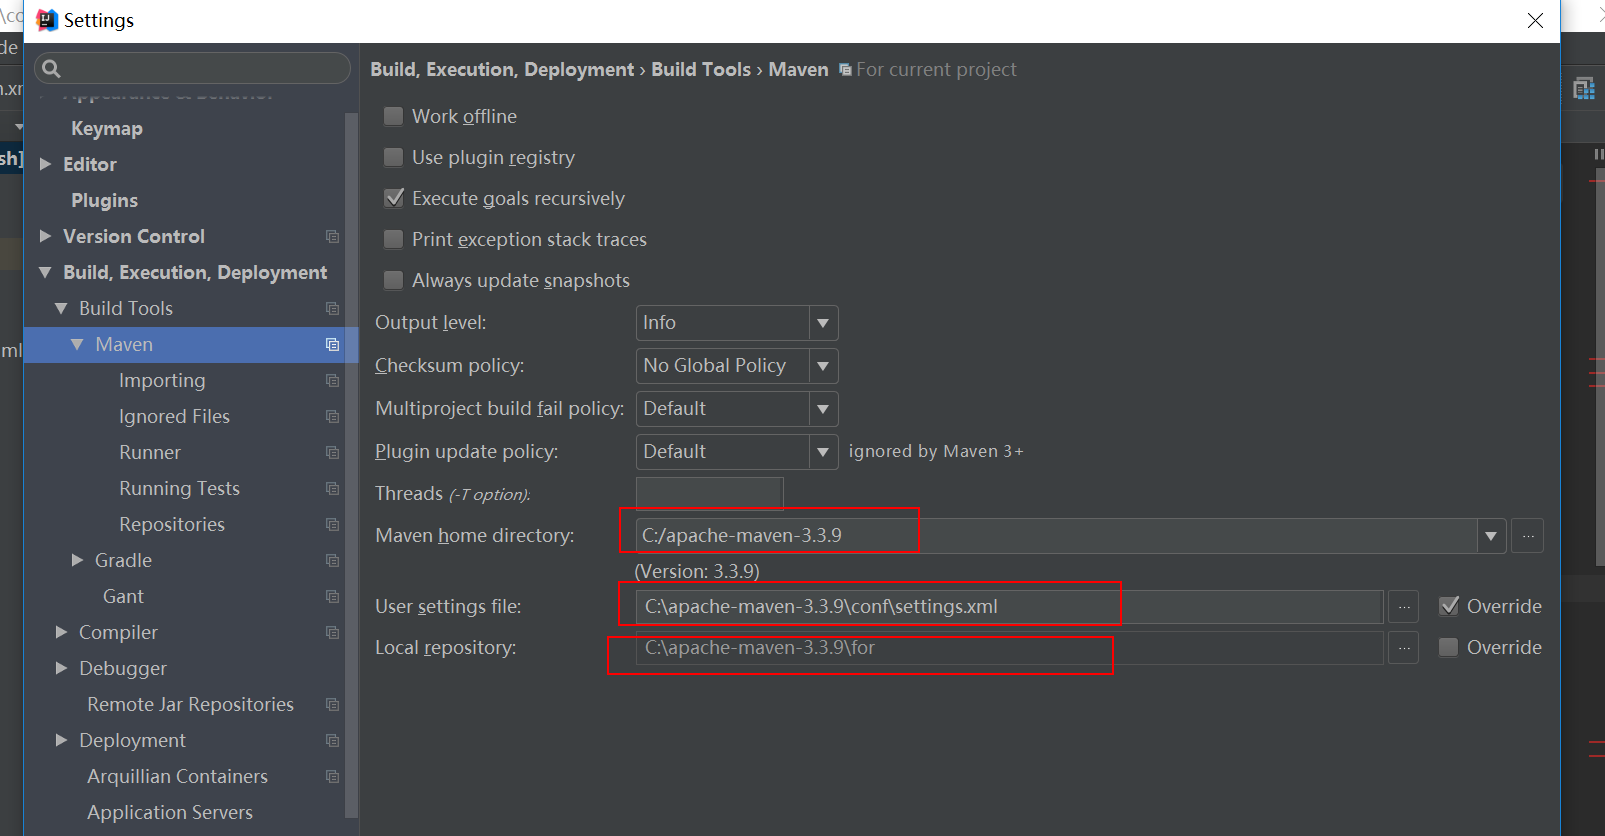
Task: Expand the Compiler tree node
Action: pyautogui.click(x=61, y=632)
